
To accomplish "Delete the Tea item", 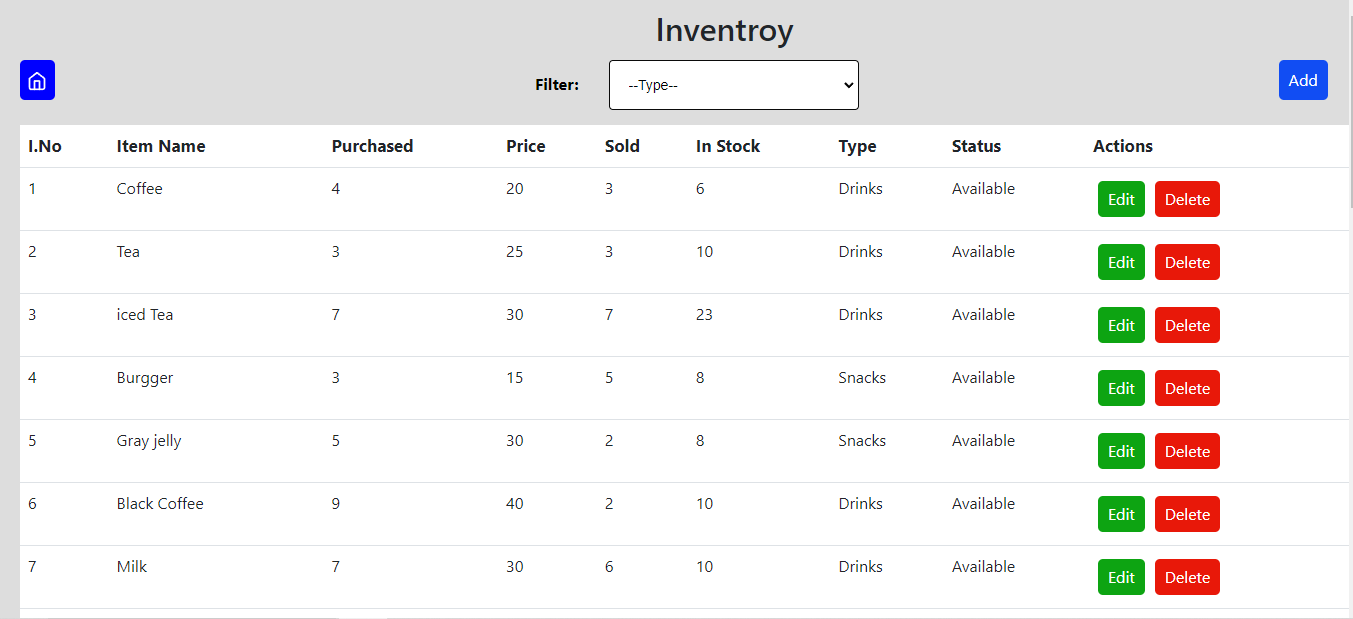I will coord(1187,262).
